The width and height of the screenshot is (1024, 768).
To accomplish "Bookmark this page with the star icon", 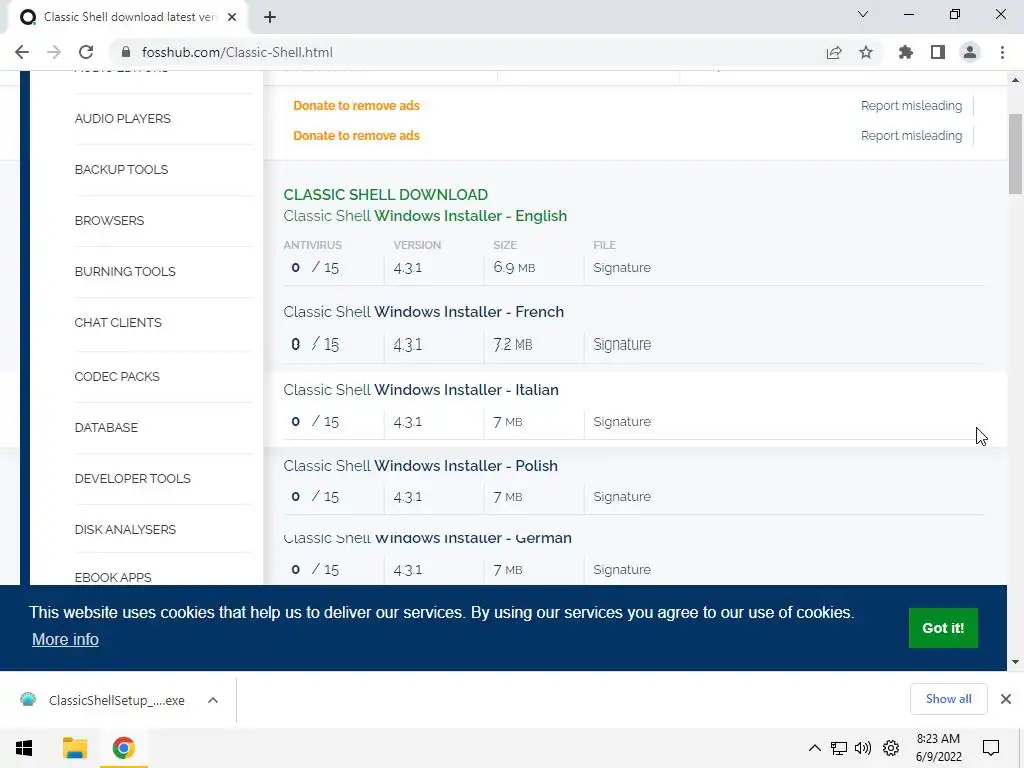I will click(866, 52).
